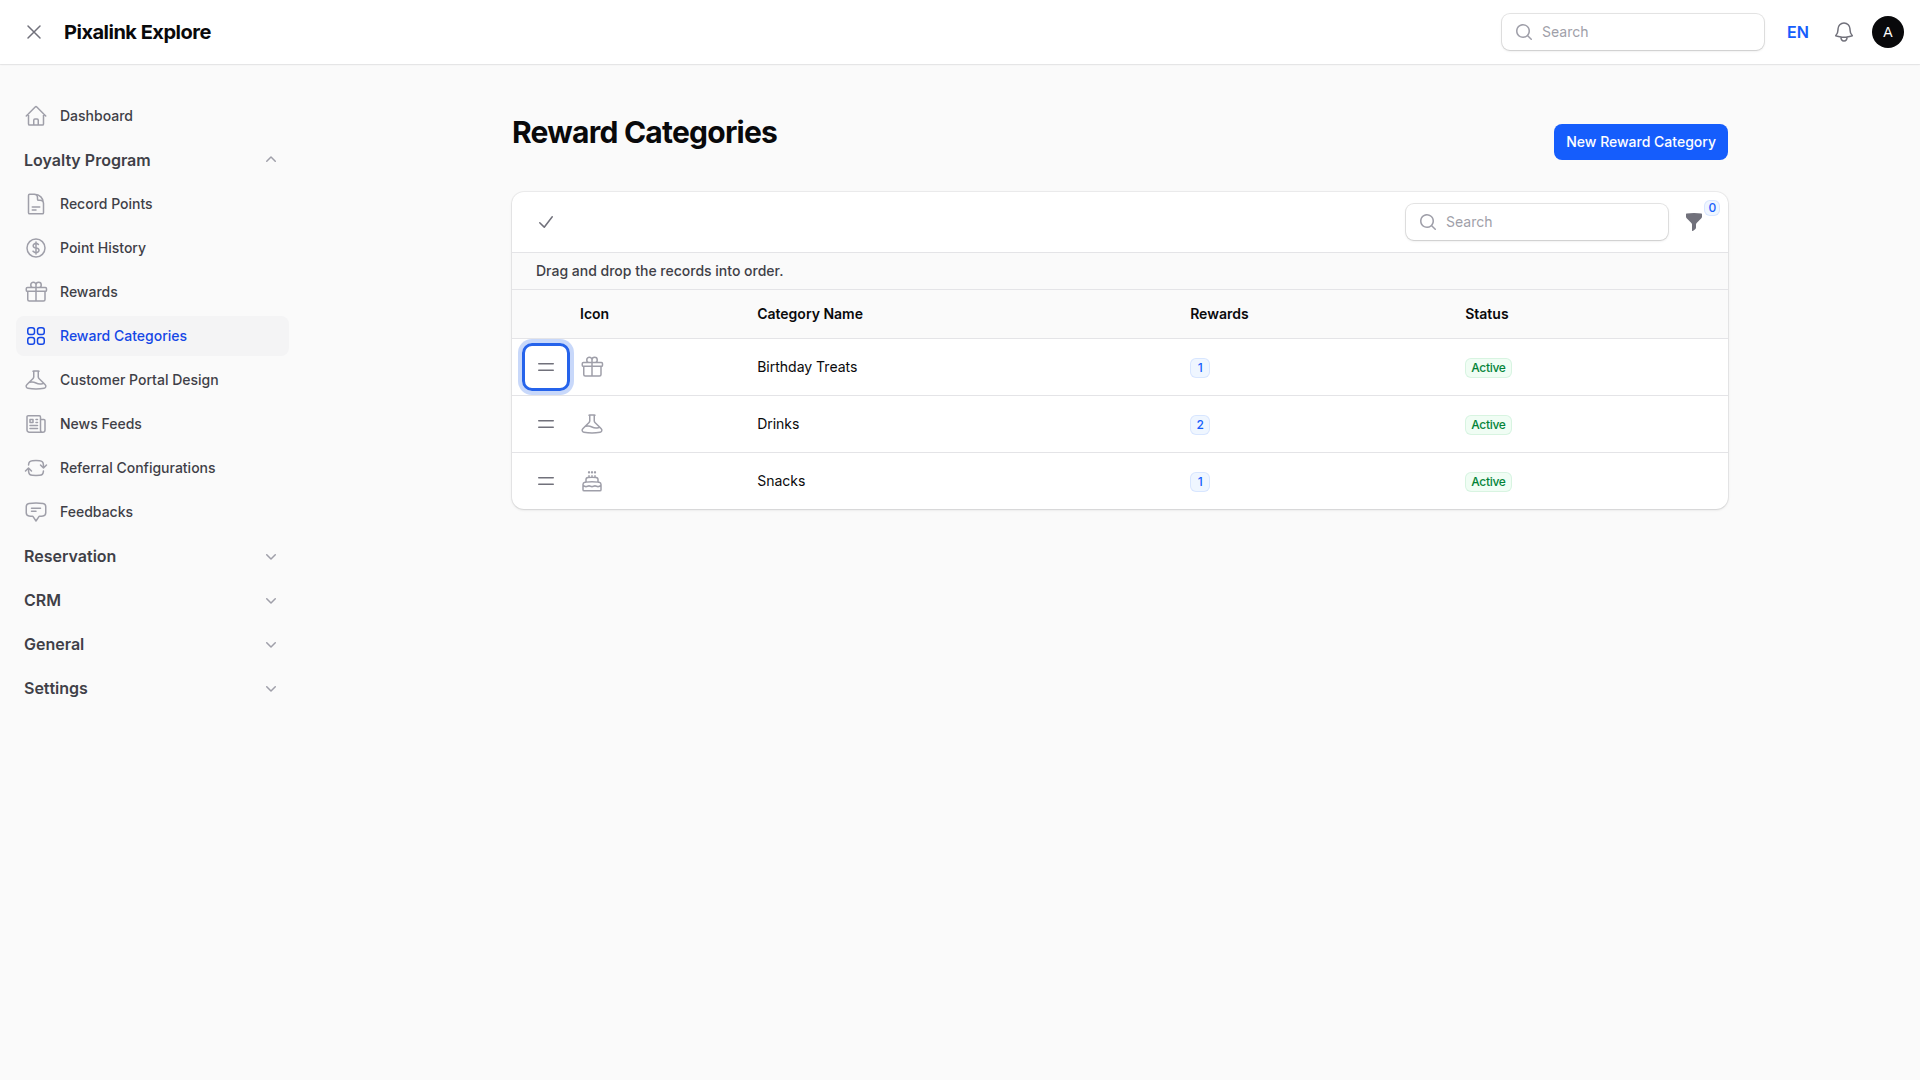Click the Rewards column header
Viewport: 1920px width, 1080px height.
point(1219,314)
